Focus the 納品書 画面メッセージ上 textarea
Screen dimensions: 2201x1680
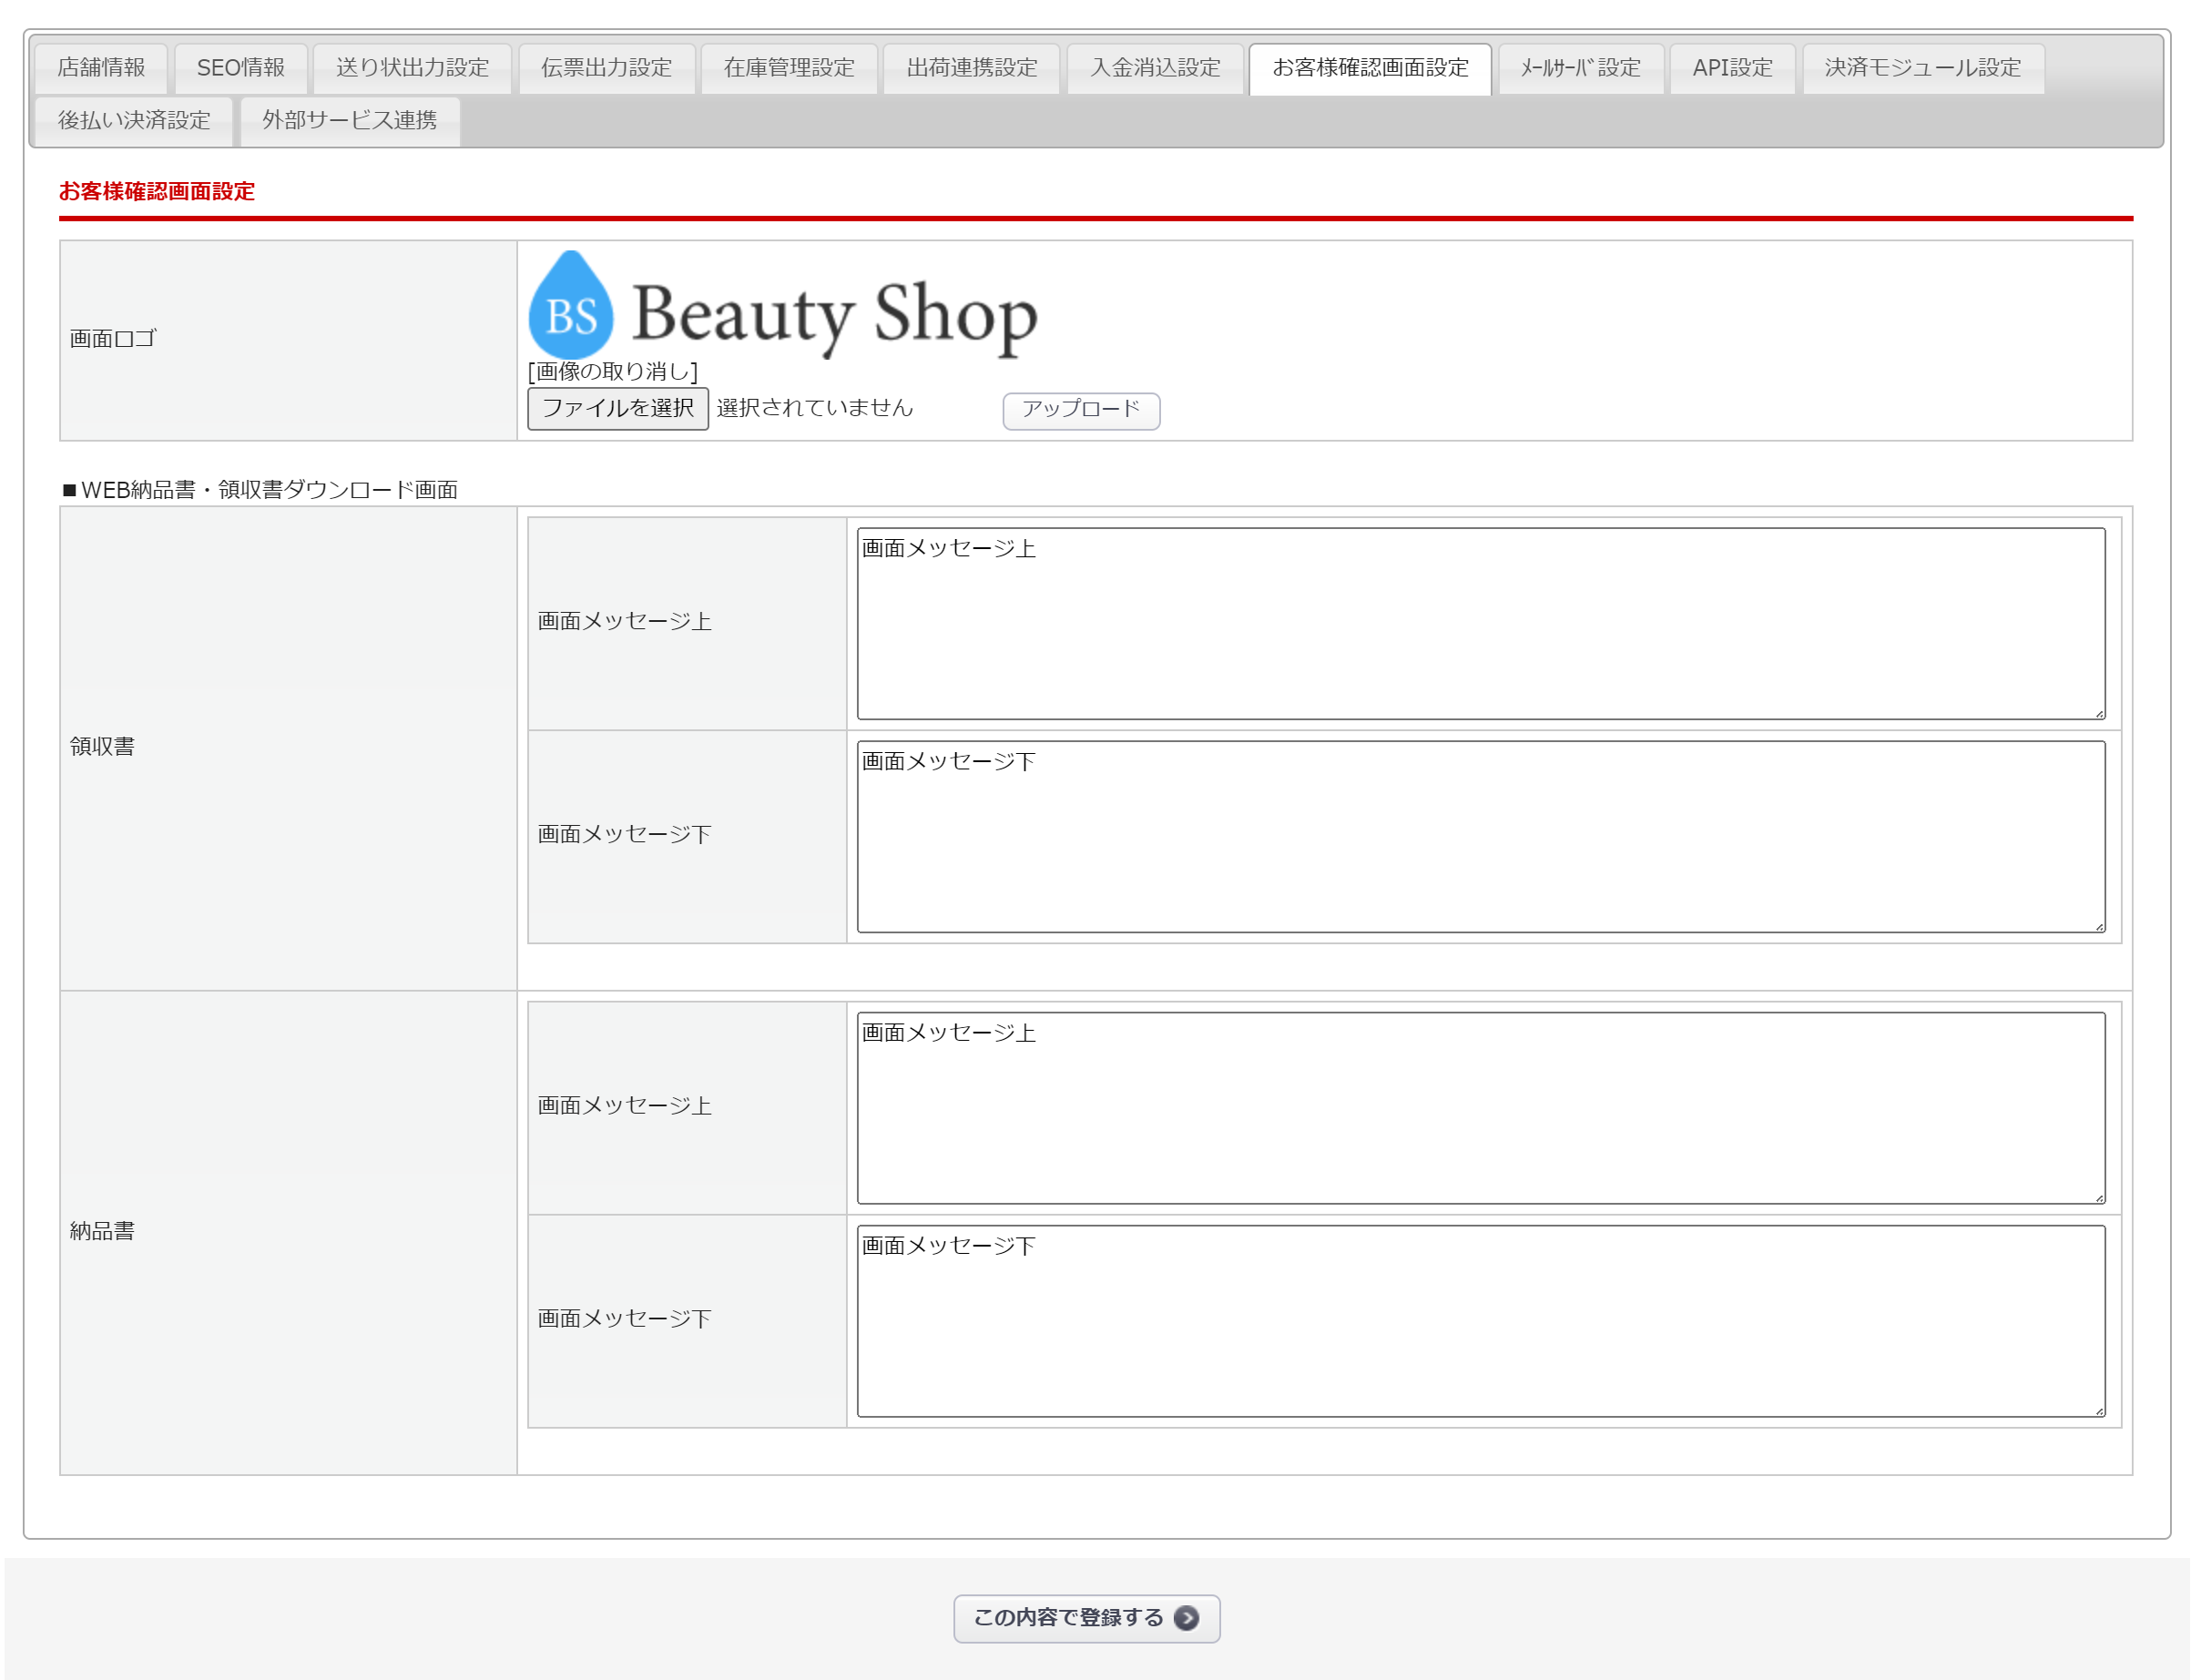(x=1480, y=1108)
